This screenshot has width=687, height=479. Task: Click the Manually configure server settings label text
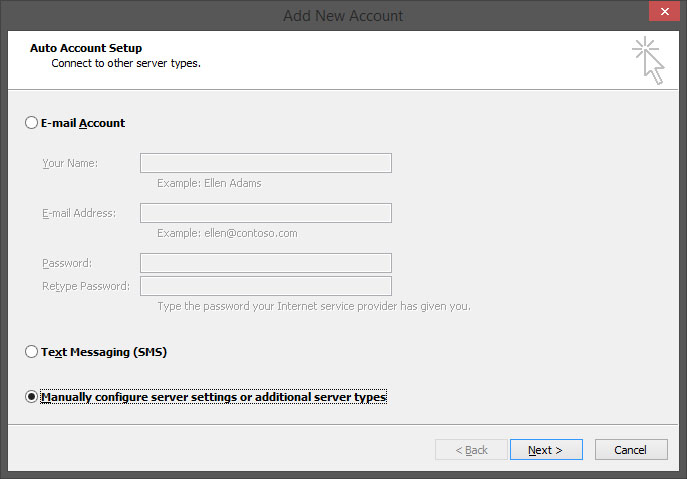(213, 397)
